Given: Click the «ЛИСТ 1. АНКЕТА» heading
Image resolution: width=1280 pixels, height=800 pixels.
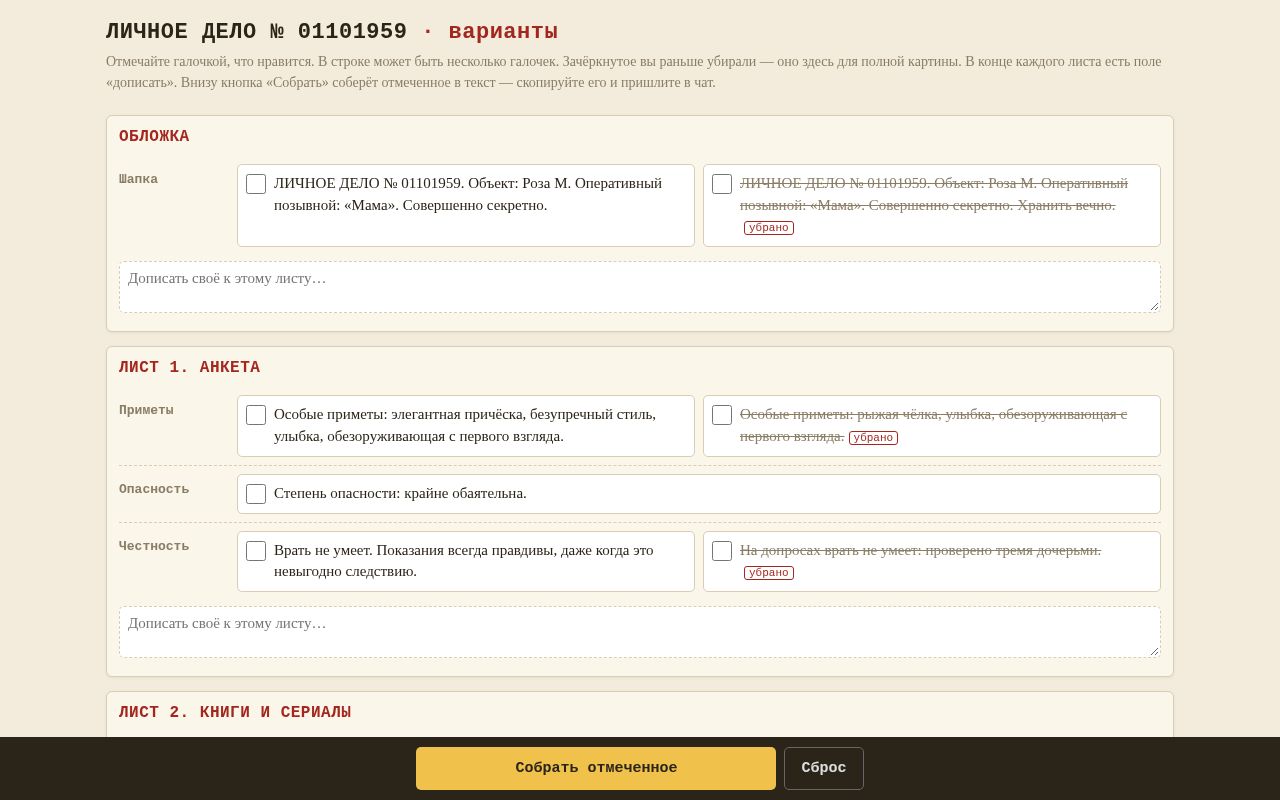Looking at the screenshot, I should pos(190,368).
